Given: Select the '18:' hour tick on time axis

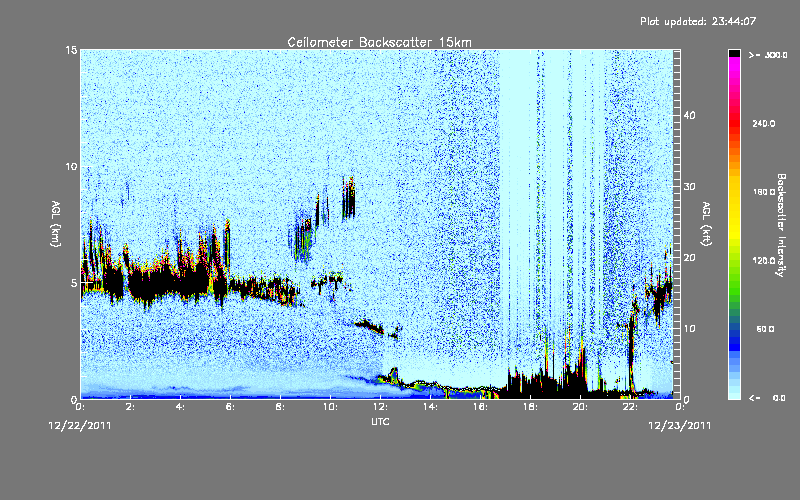Looking at the screenshot, I should (531, 407).
